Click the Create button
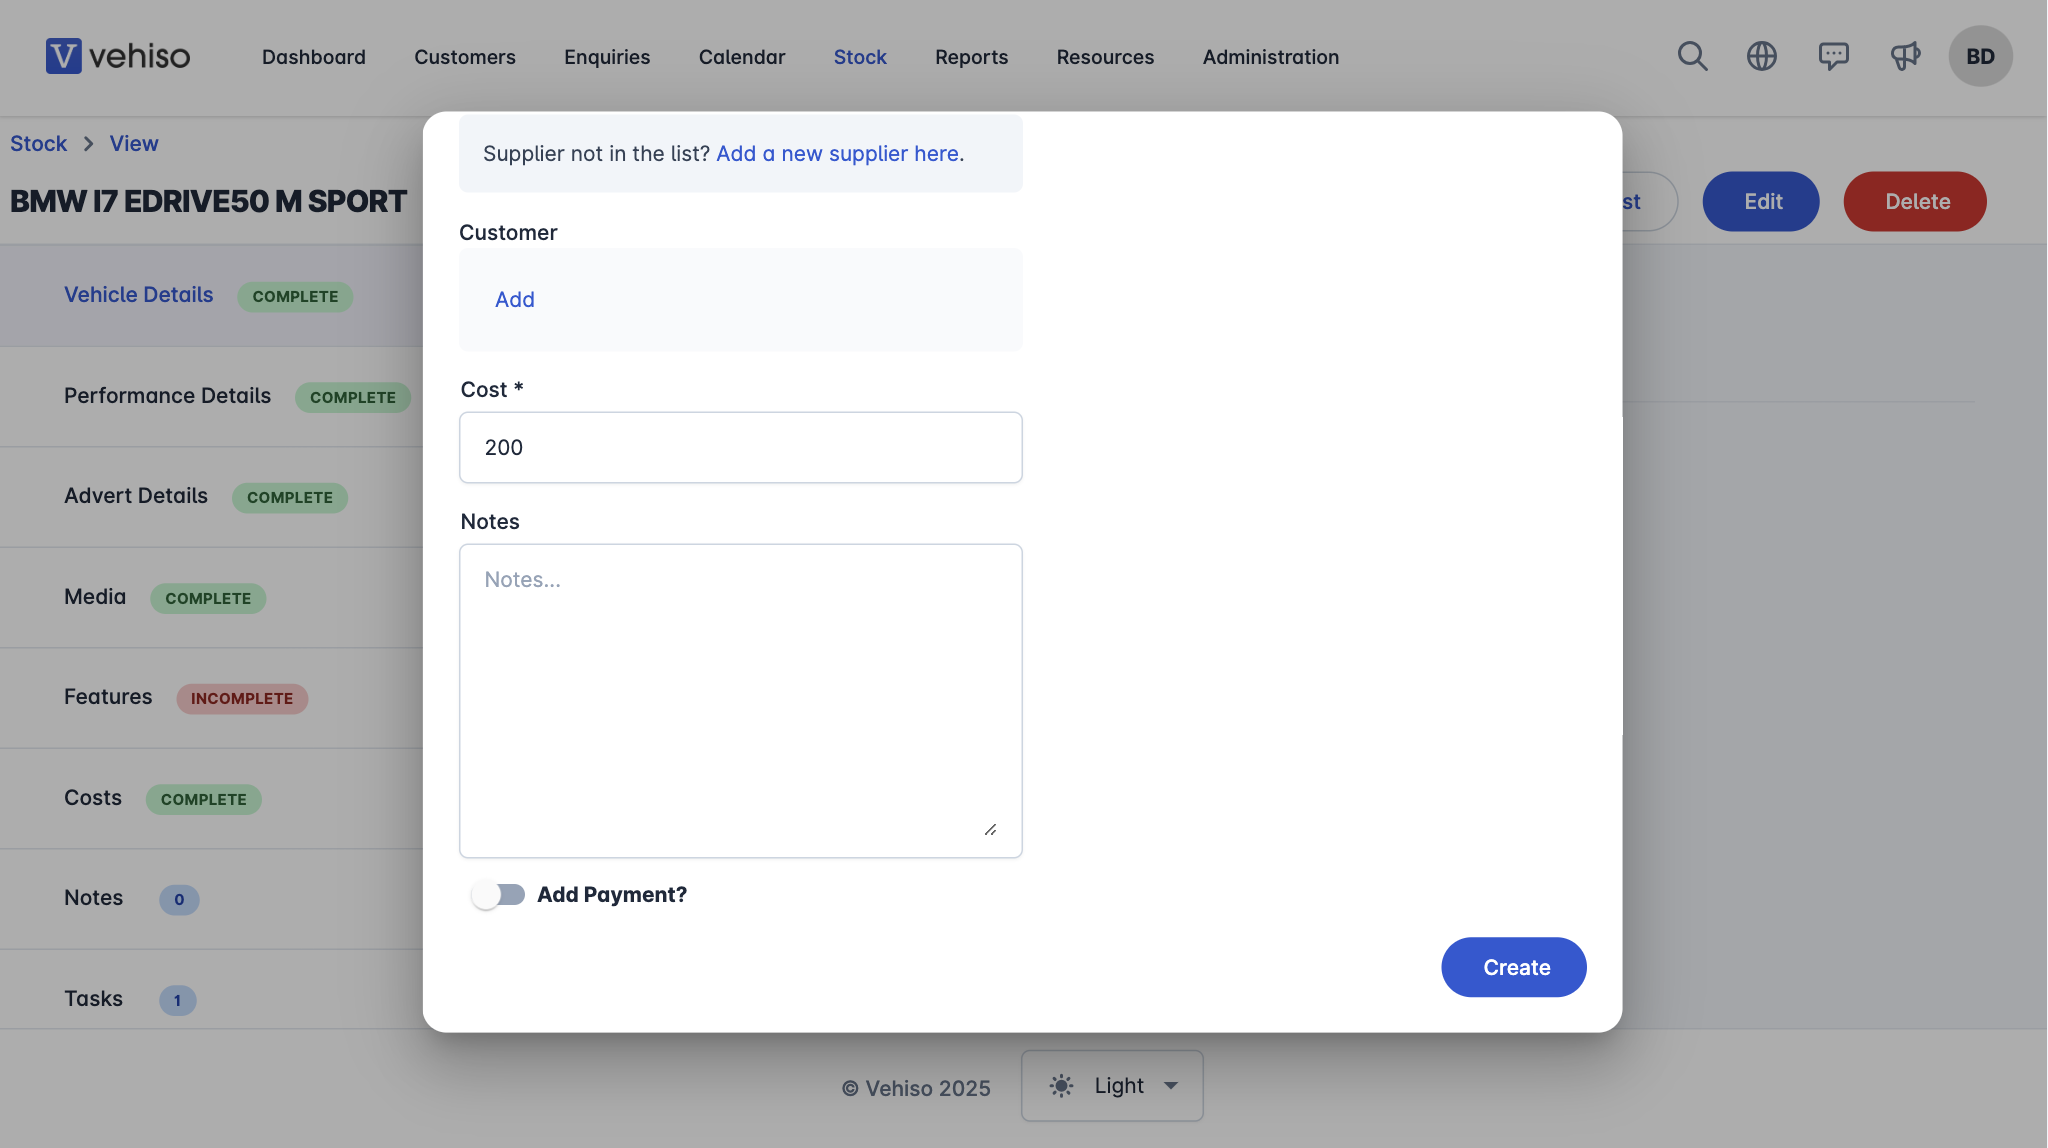Image resolution: width=2048 pixels, height=1148 pixels. (1513, 967)
